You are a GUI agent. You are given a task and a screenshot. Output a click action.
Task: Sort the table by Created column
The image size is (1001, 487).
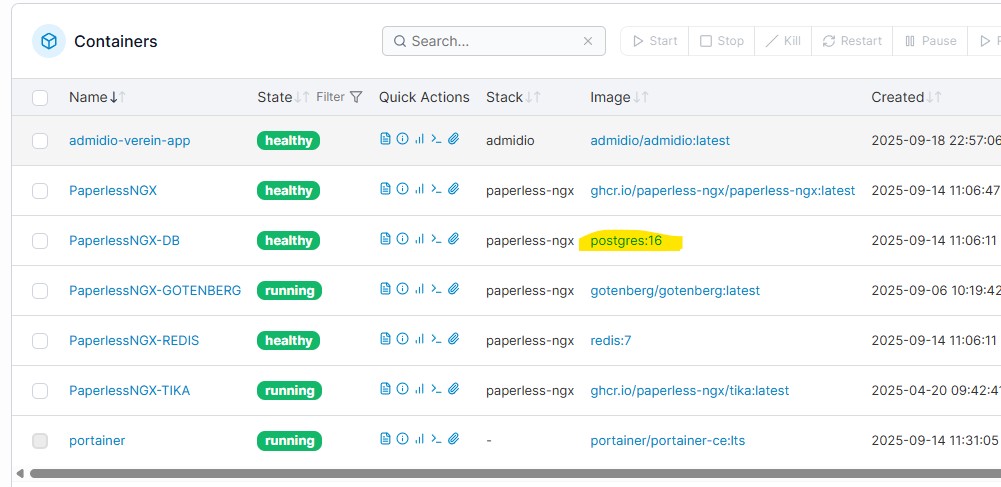897,97
